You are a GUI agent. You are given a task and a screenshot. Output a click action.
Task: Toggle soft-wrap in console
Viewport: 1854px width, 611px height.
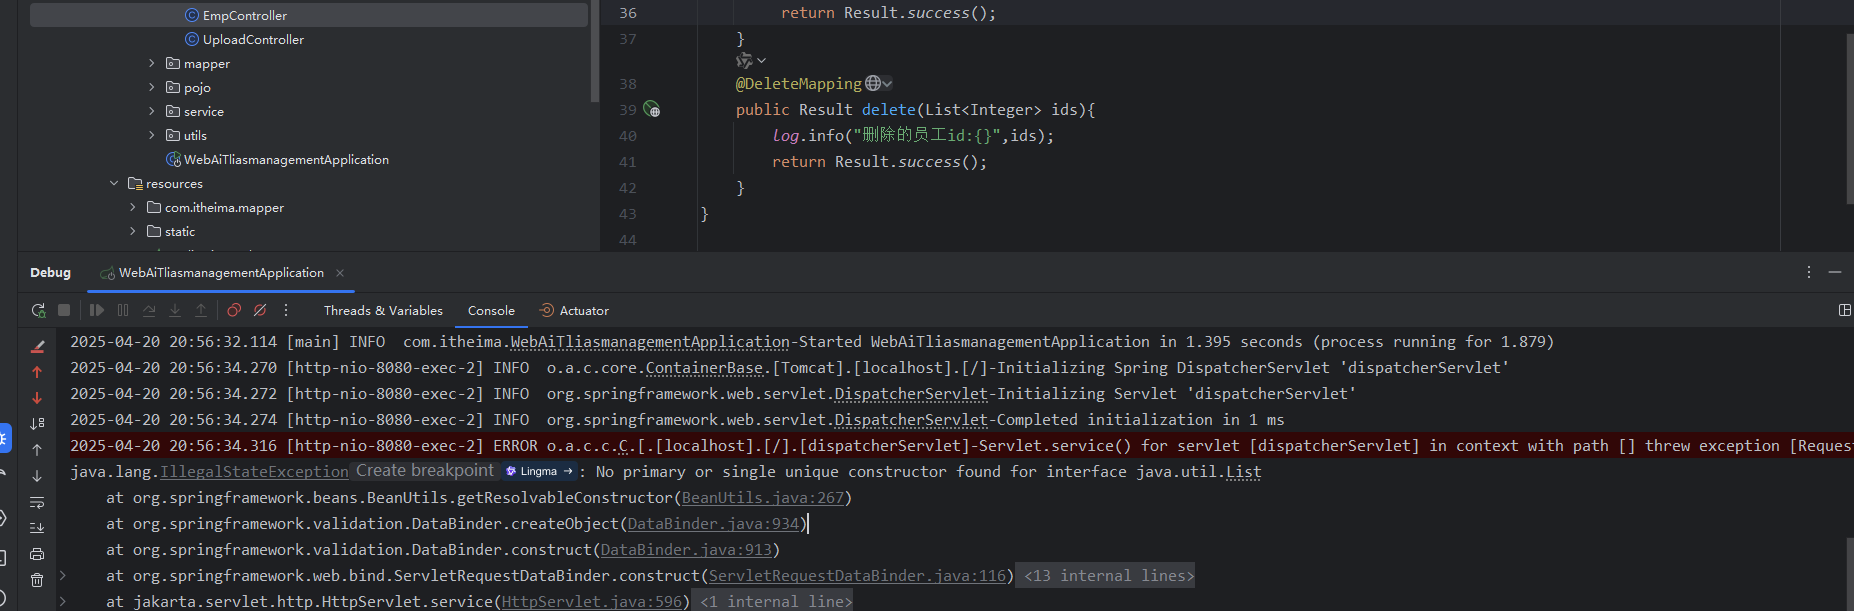click(x=37, y=502)
